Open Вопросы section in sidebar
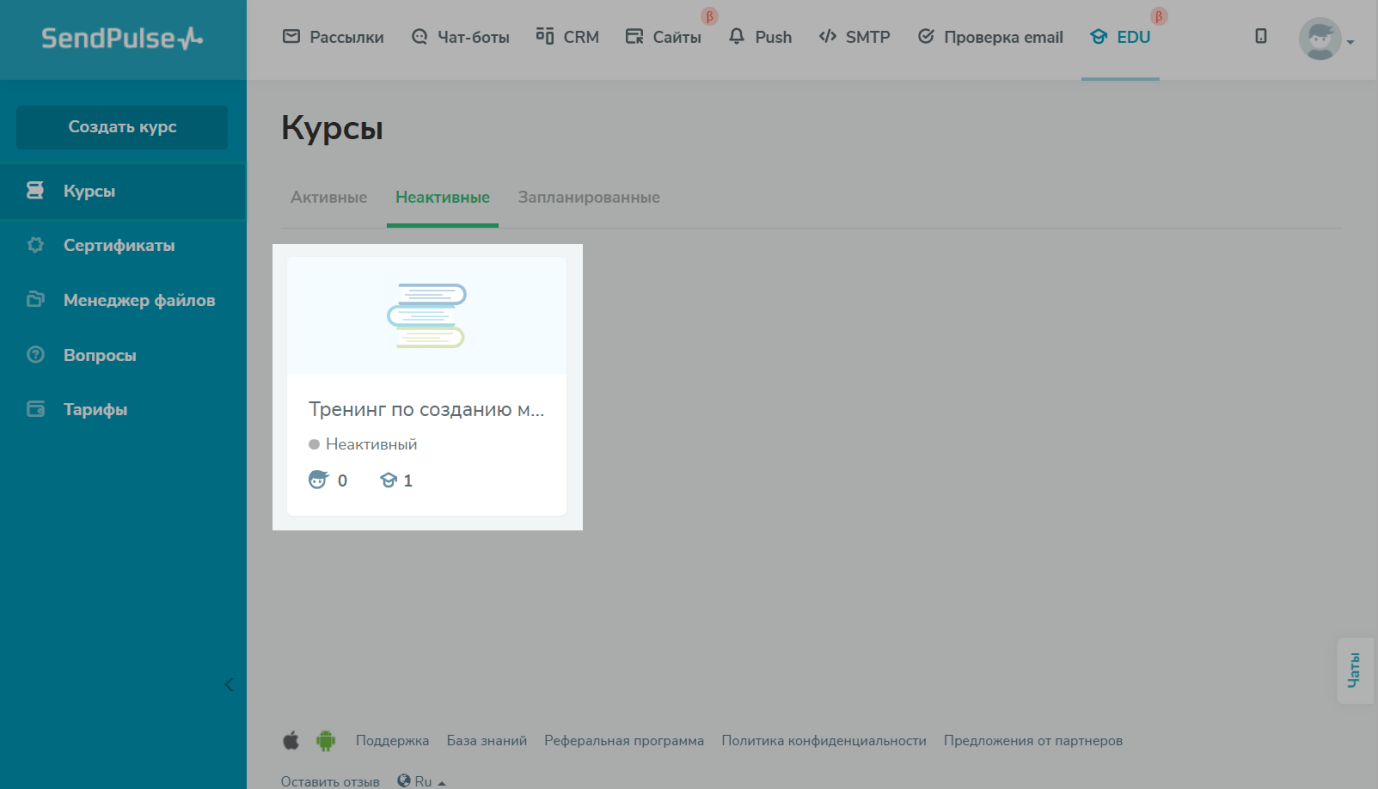Image resolution: width=1378 pixels, height=789 pixels. 99,355
